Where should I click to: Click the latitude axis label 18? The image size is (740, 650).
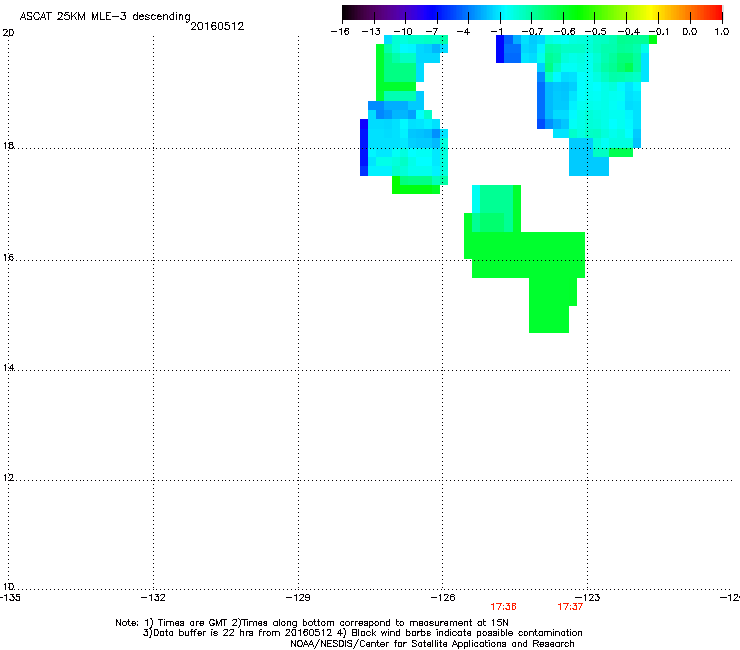pyautogui.click(x=8, y=145)
